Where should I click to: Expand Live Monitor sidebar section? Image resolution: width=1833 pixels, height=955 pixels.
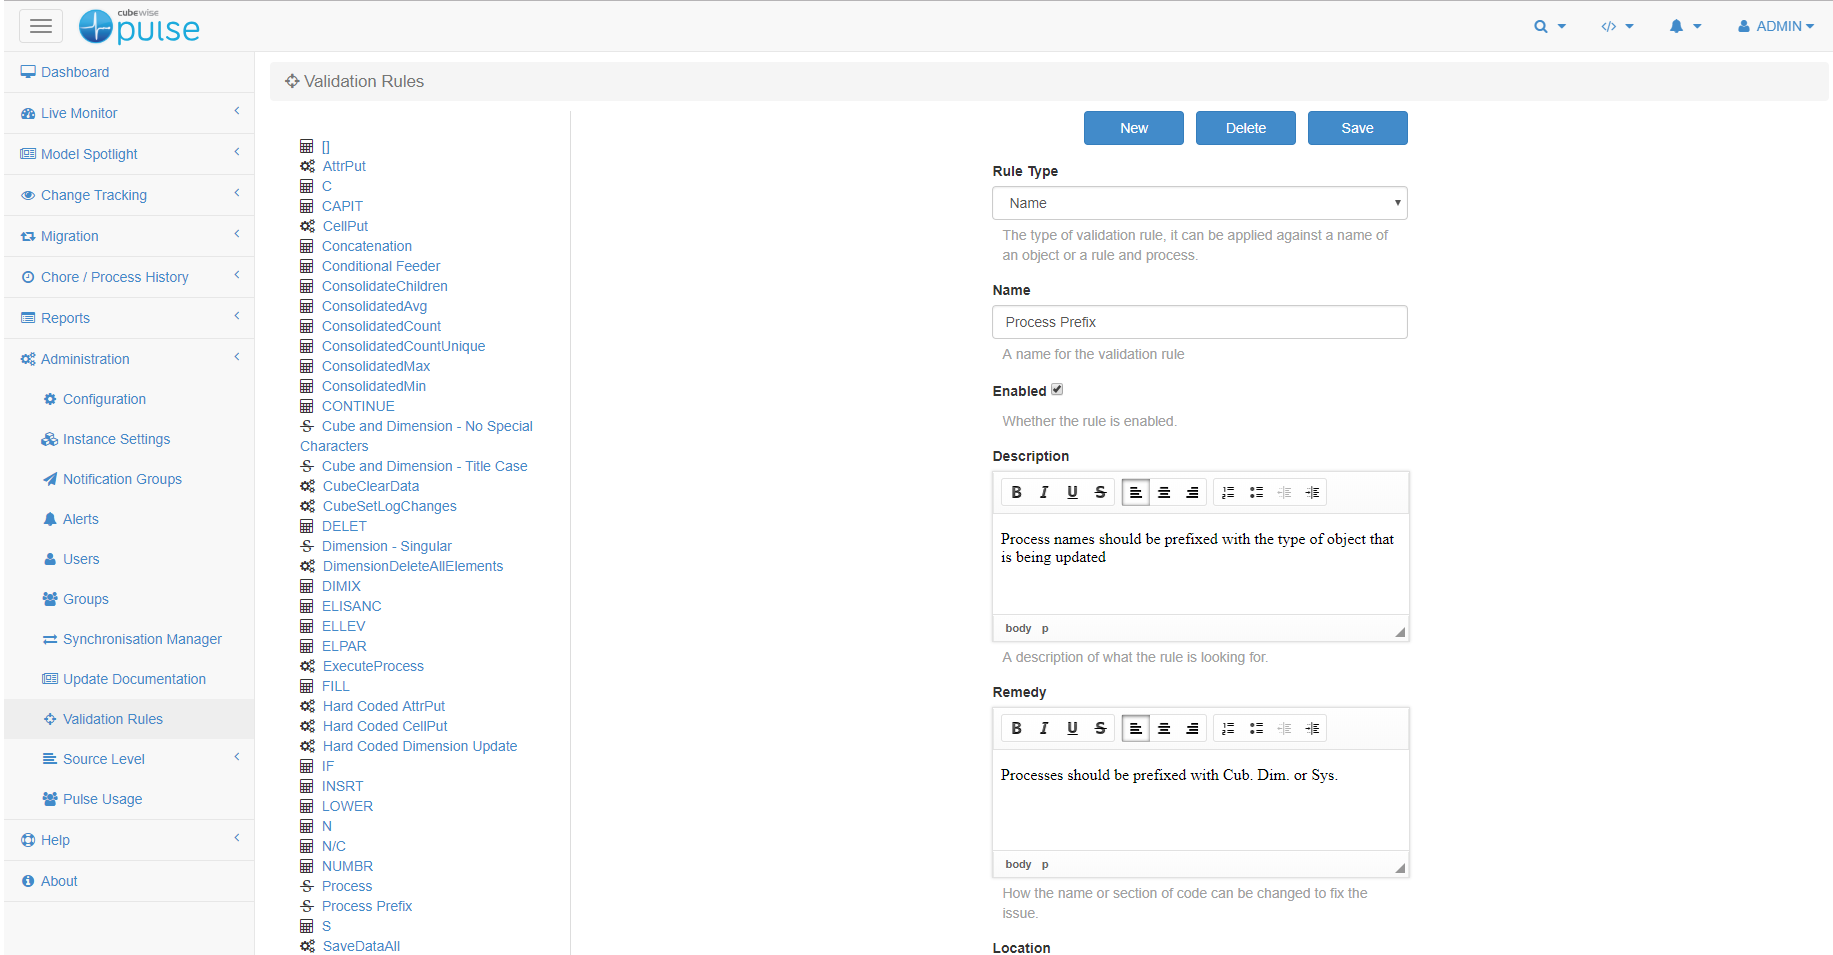tap(129, 113)
